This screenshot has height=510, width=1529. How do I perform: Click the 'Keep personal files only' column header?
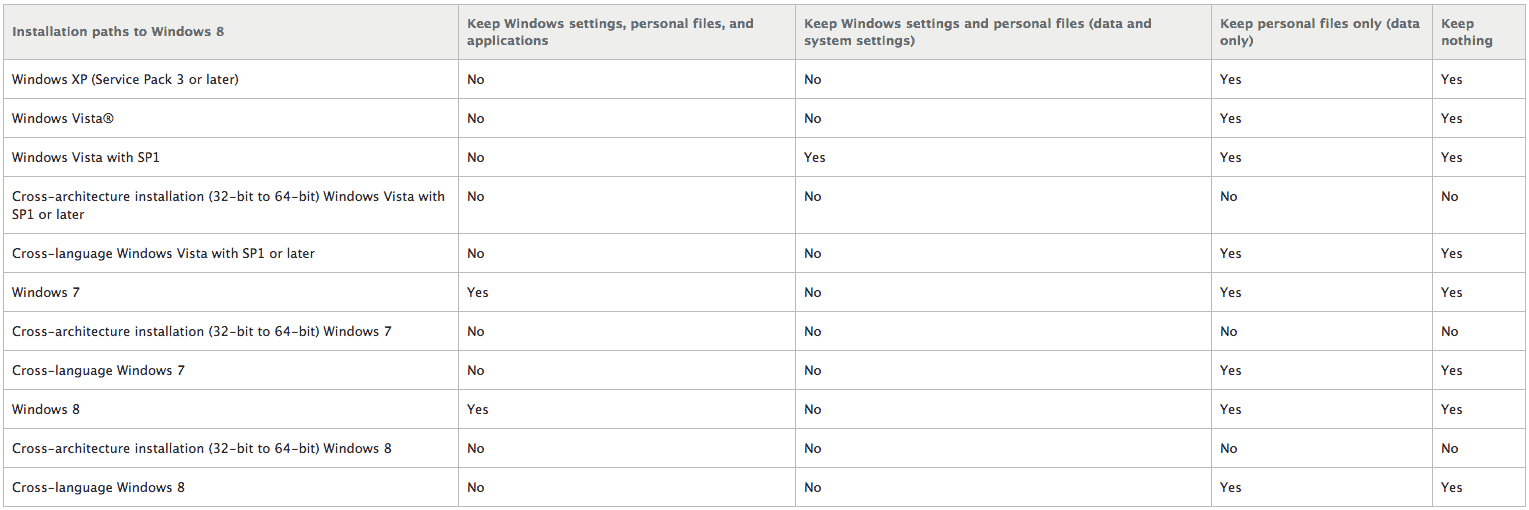(1320, 32)
